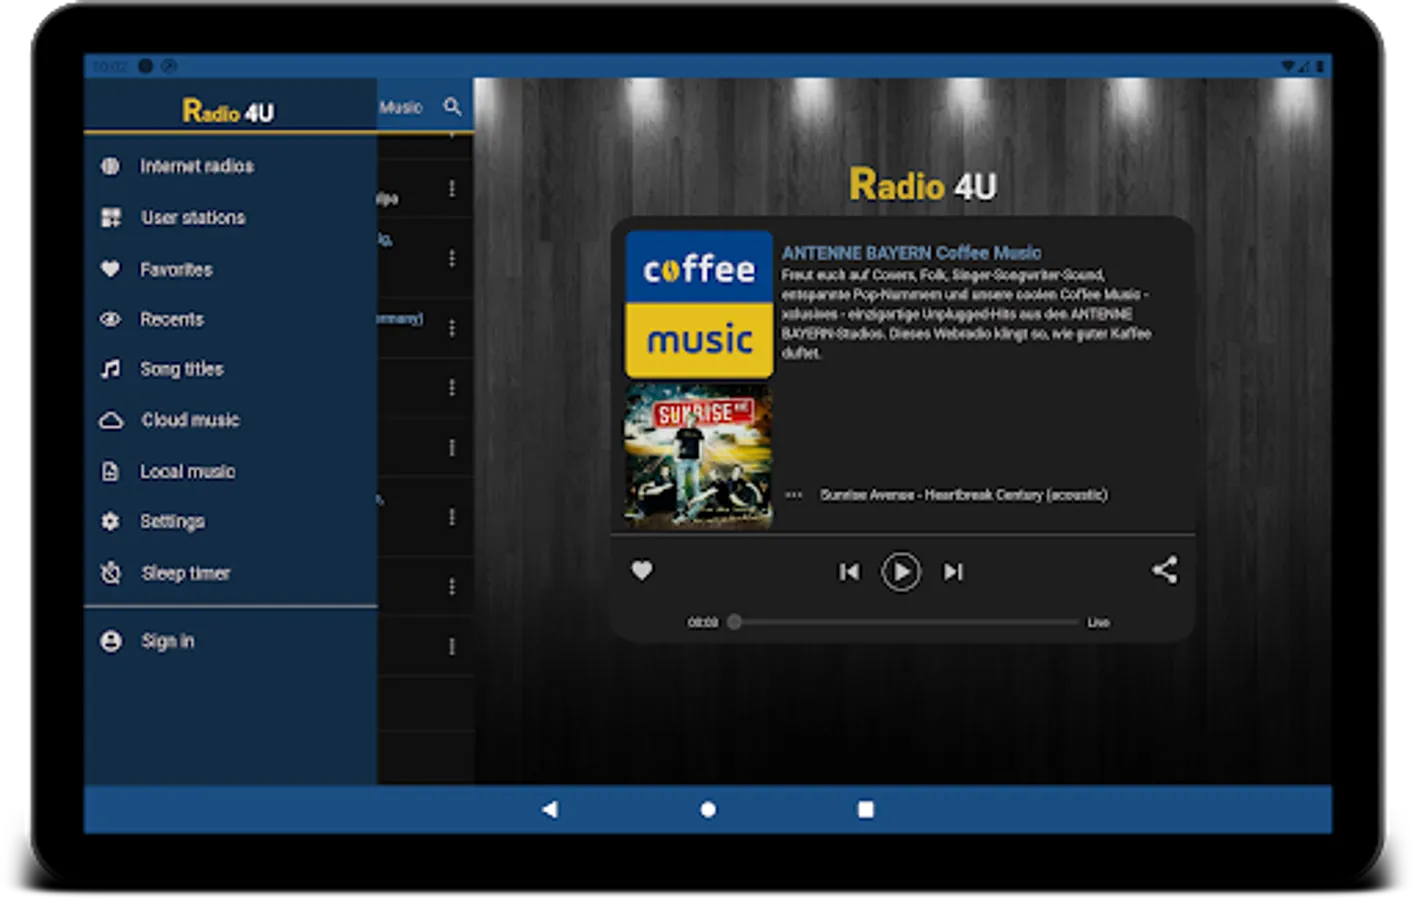1413x900 pixels.
Task: Select the Music tab in the top bar
Action: [x=401, y=107]
